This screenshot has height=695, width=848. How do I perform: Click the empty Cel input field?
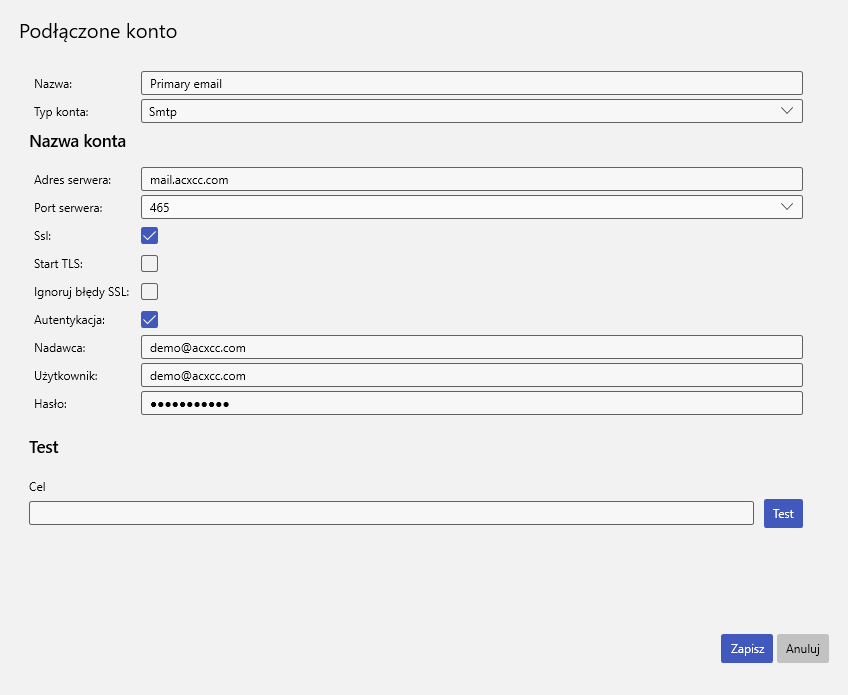(390, 513)
